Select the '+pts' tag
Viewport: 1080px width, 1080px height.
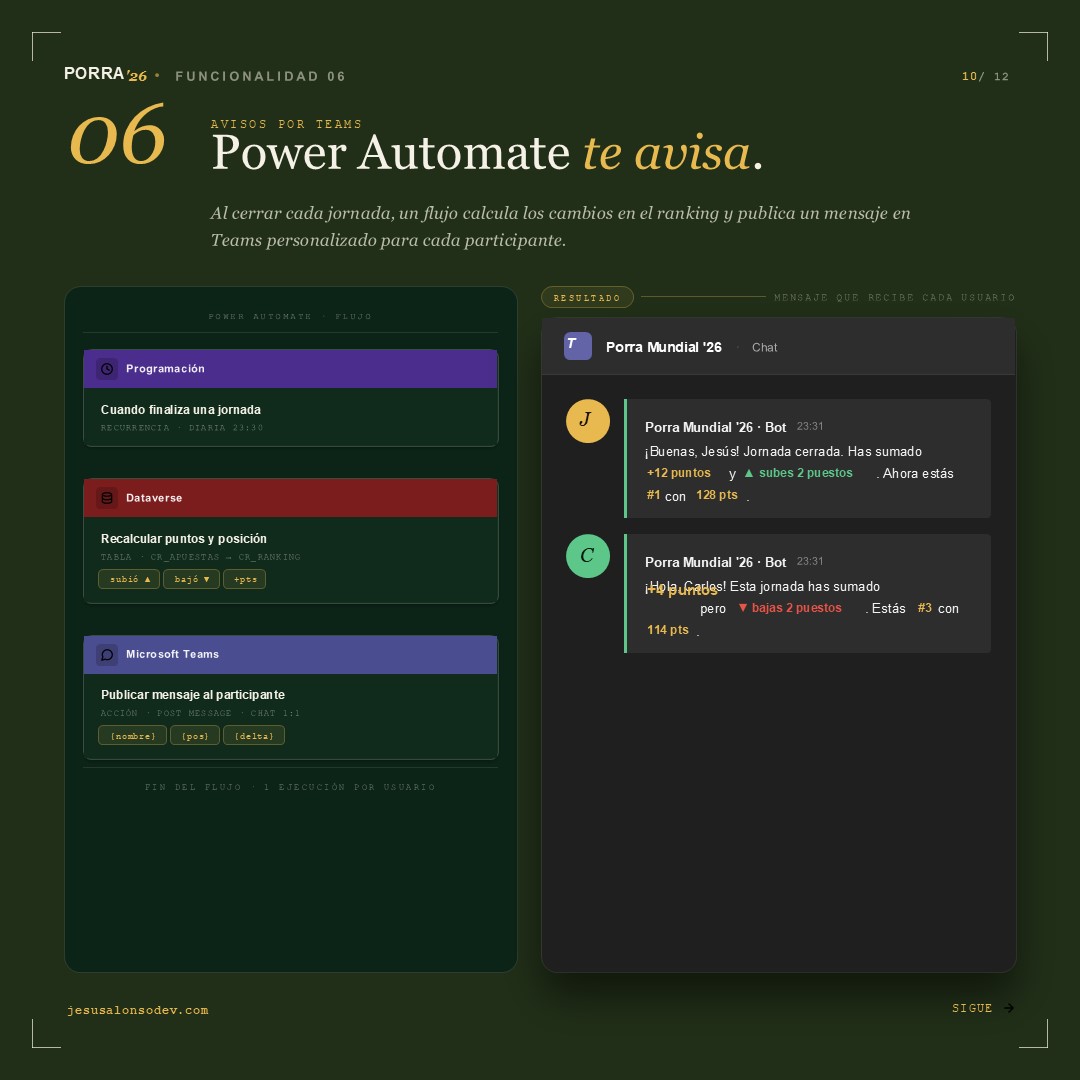click(245, 579)
